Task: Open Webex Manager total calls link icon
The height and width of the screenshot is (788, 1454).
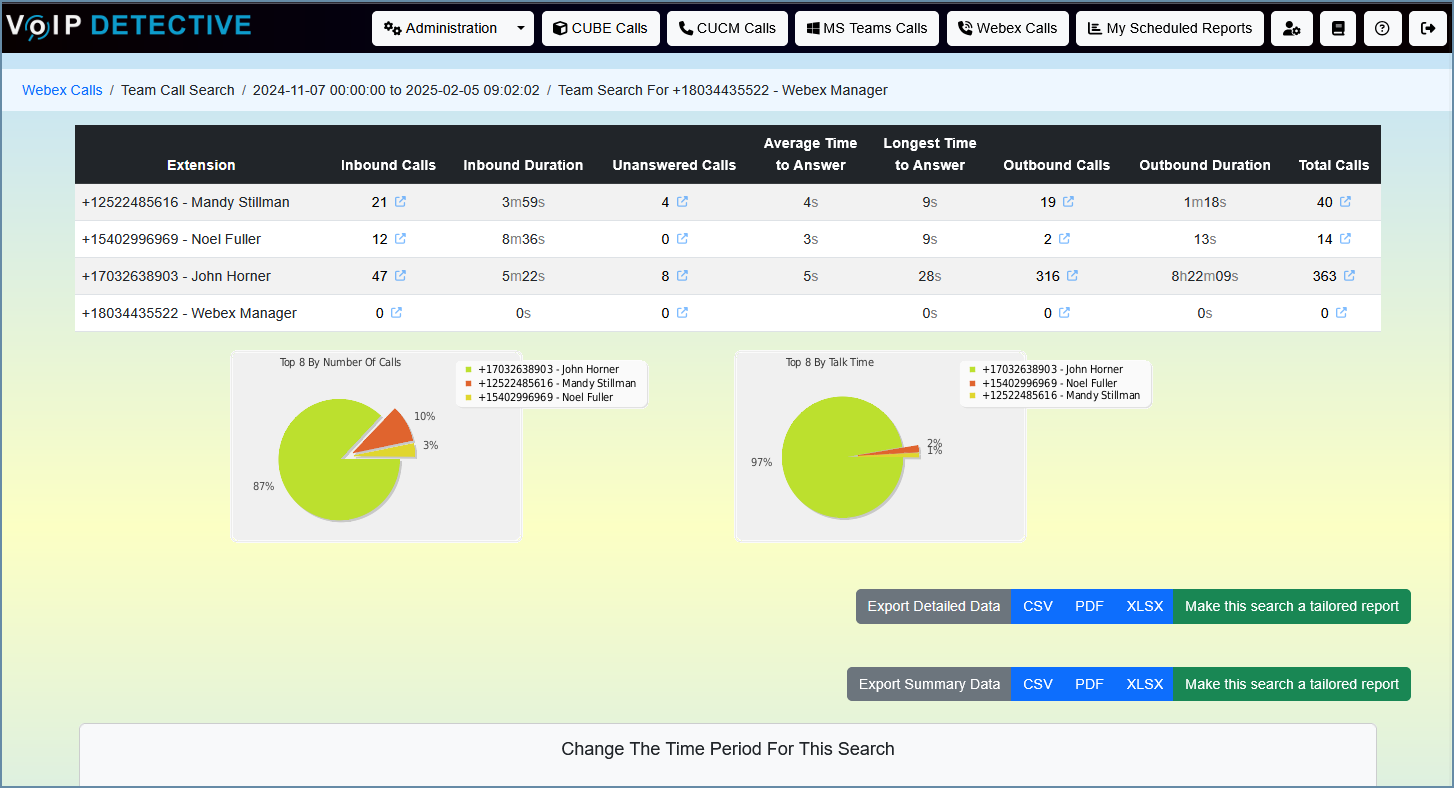Action: point(1341,313)
